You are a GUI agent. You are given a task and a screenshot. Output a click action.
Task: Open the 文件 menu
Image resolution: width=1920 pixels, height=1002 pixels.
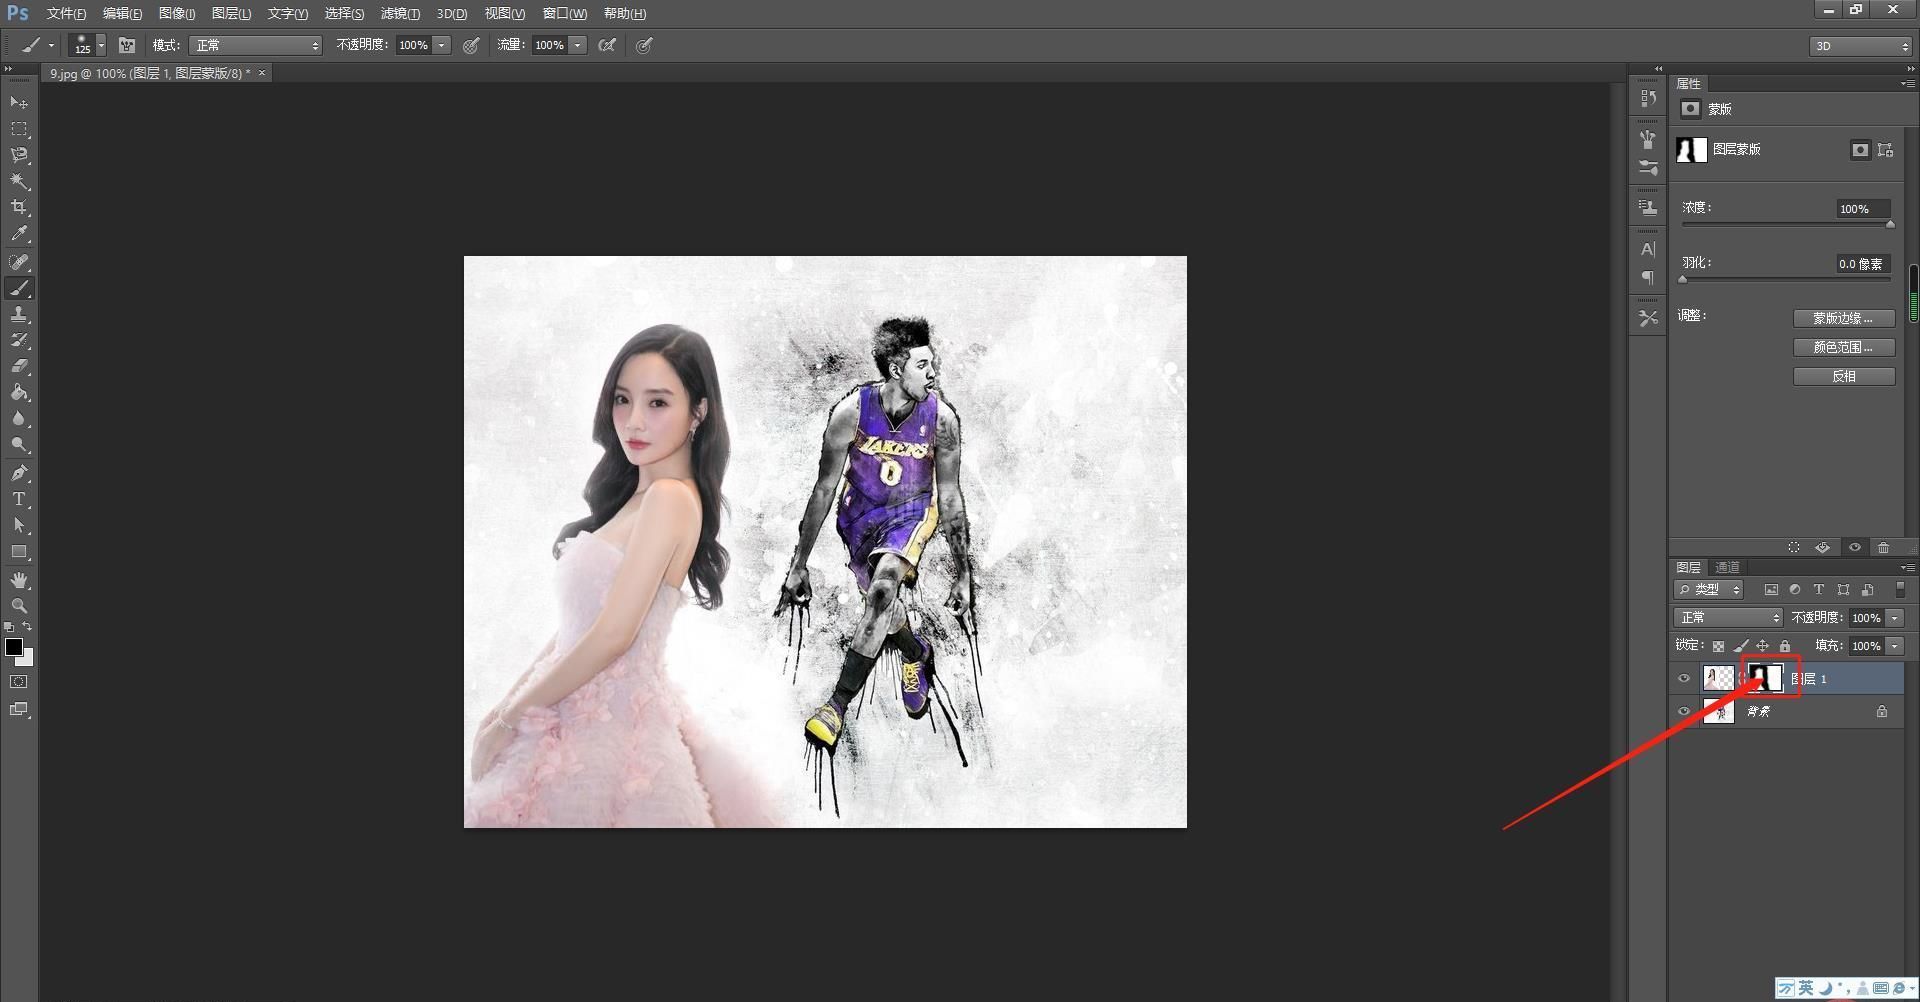tap(66, 13)
